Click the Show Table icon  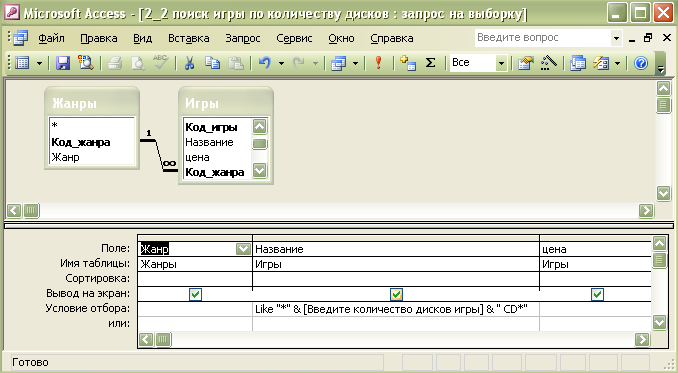click(408, 63)
